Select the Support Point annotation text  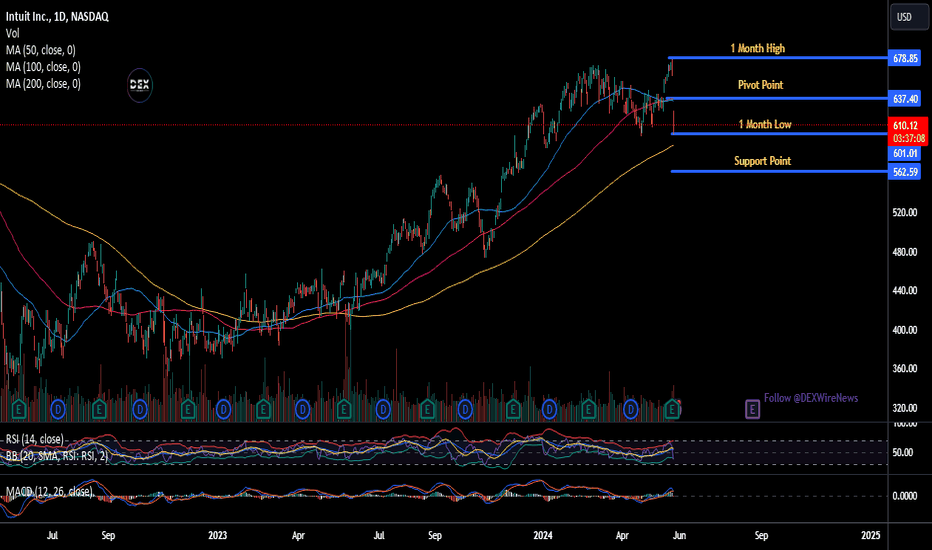point(762,161)
